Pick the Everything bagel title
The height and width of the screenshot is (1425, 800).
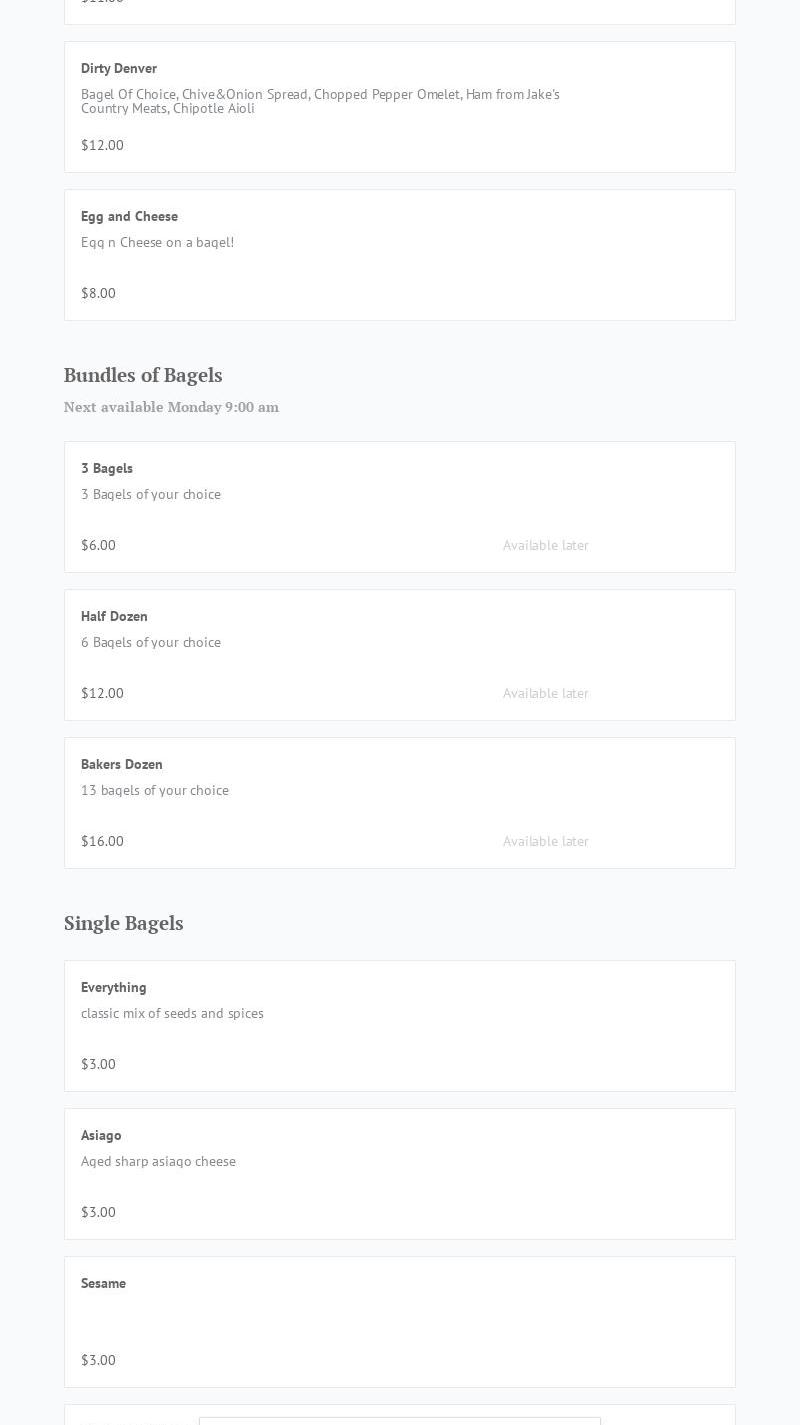tap(114, 987)
